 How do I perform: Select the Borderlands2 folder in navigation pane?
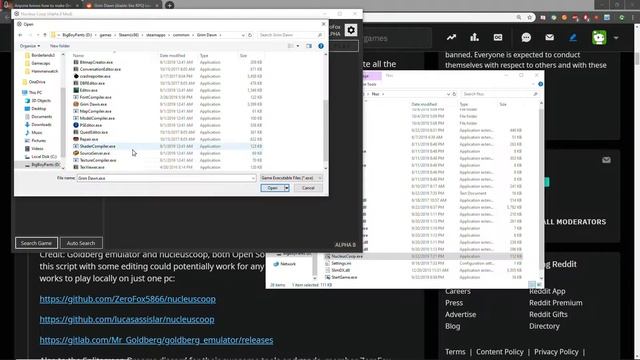click(x=42, y=56)
